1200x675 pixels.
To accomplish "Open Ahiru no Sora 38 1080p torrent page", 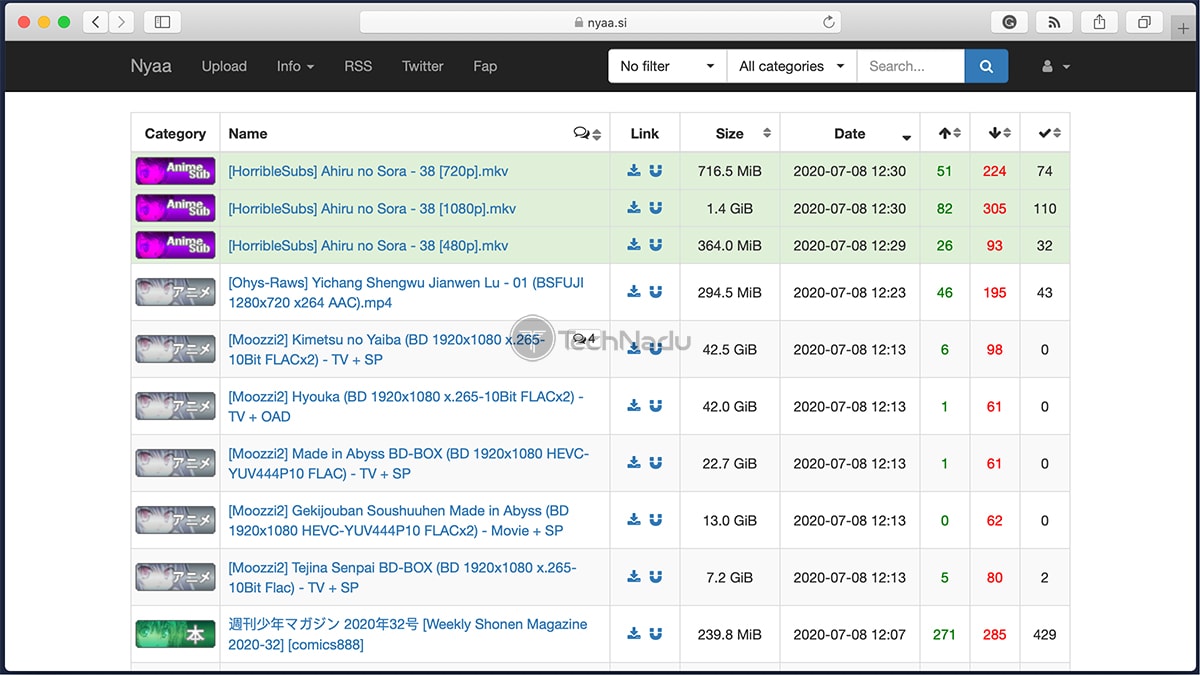I will tap(372, 208).
